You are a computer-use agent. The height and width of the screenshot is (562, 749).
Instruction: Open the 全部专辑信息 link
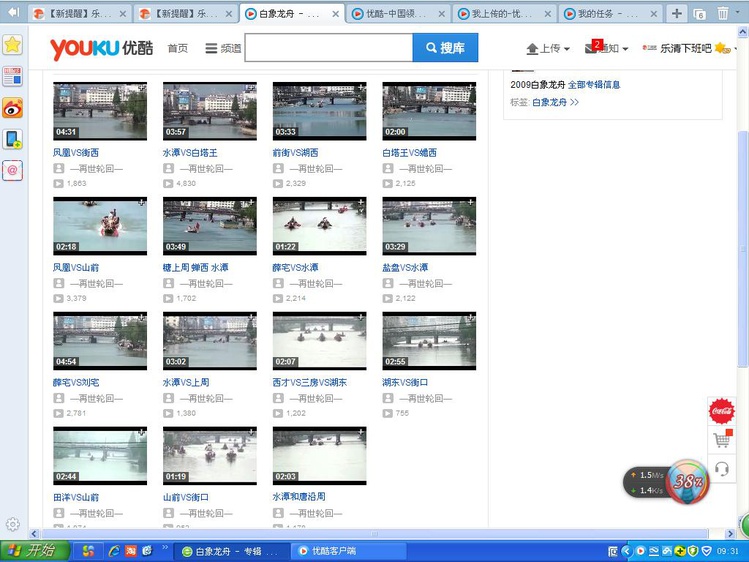tap(594, 85)
